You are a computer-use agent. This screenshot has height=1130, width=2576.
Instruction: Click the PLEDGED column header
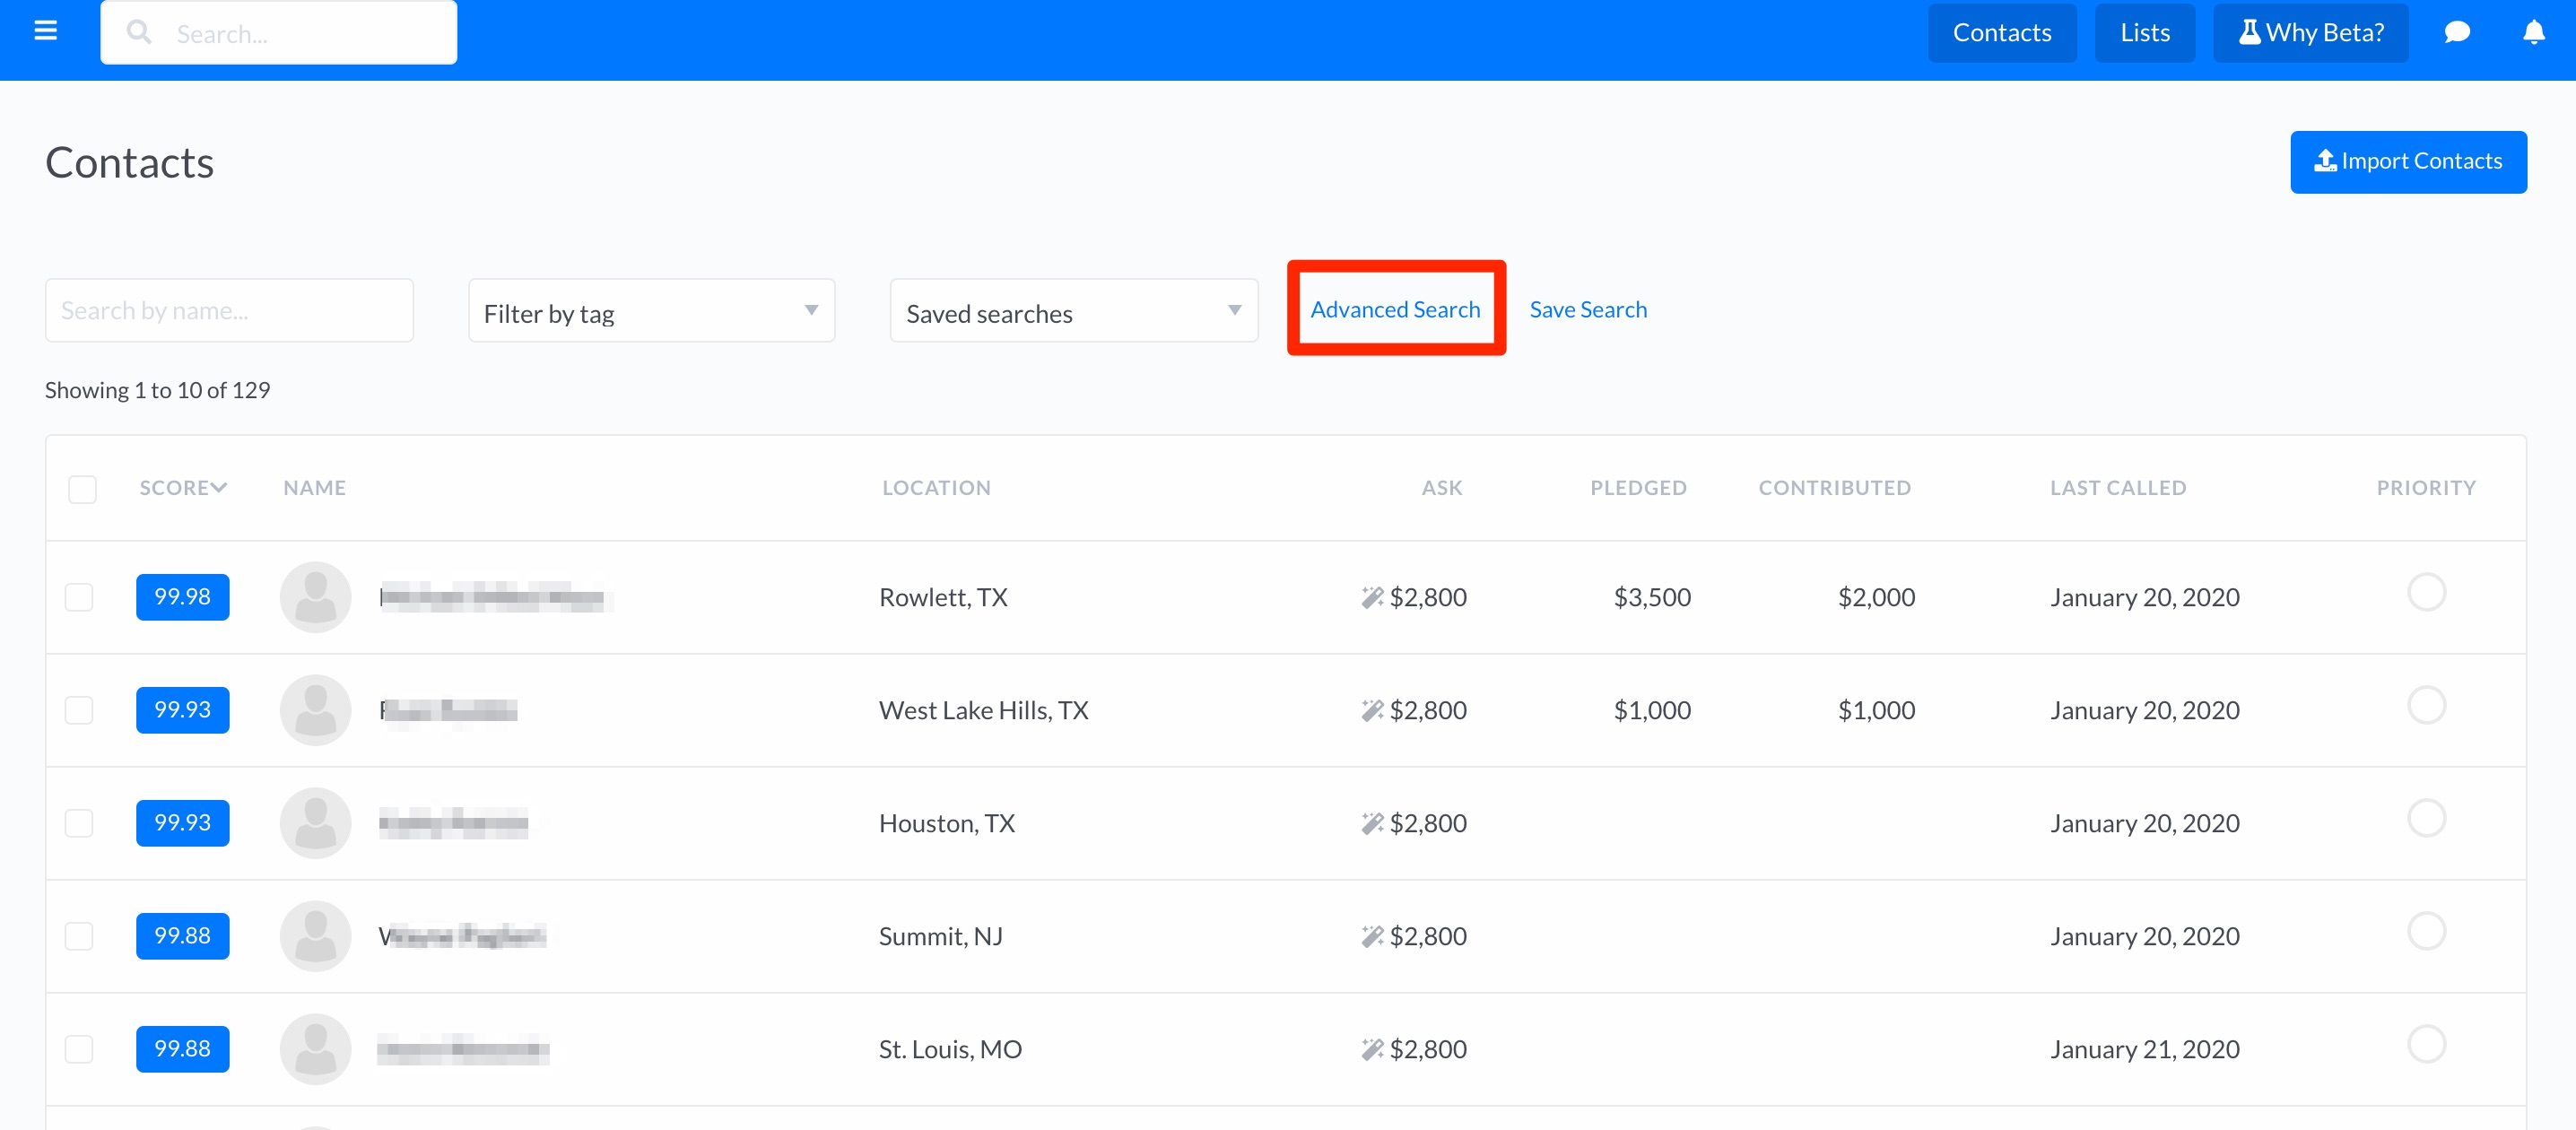click(1638, 488)
